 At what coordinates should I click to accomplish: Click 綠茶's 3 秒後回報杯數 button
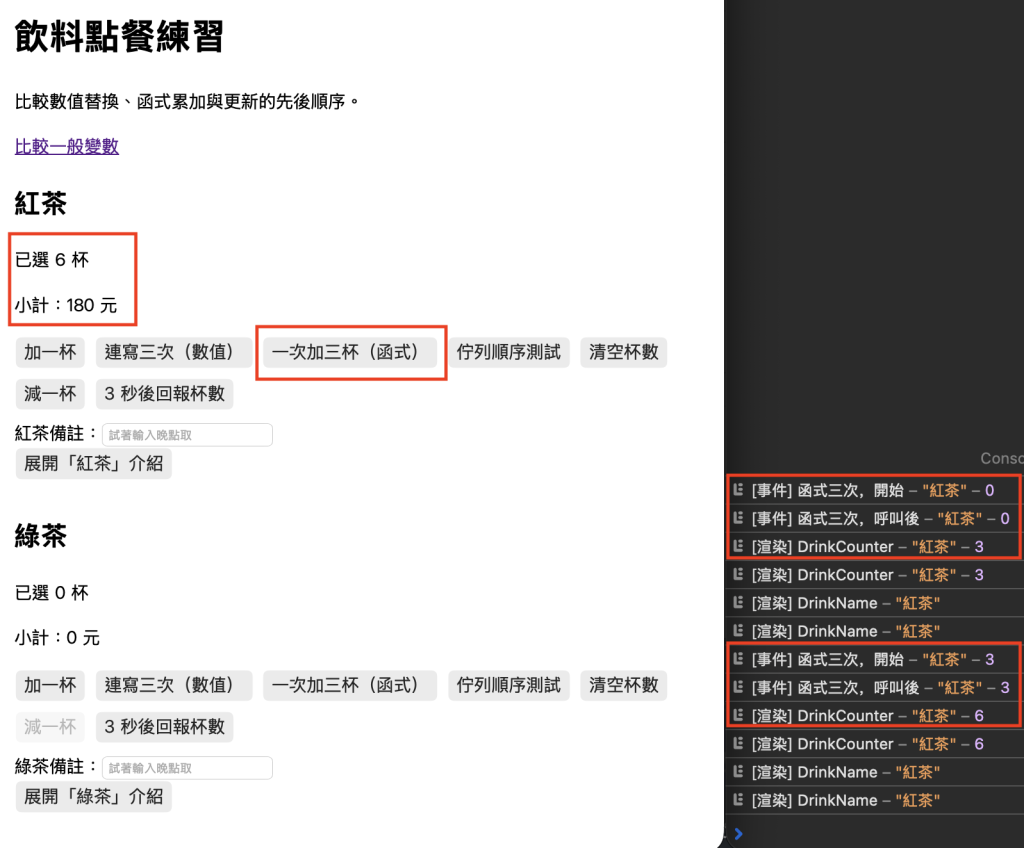click(x=165, y=726)
